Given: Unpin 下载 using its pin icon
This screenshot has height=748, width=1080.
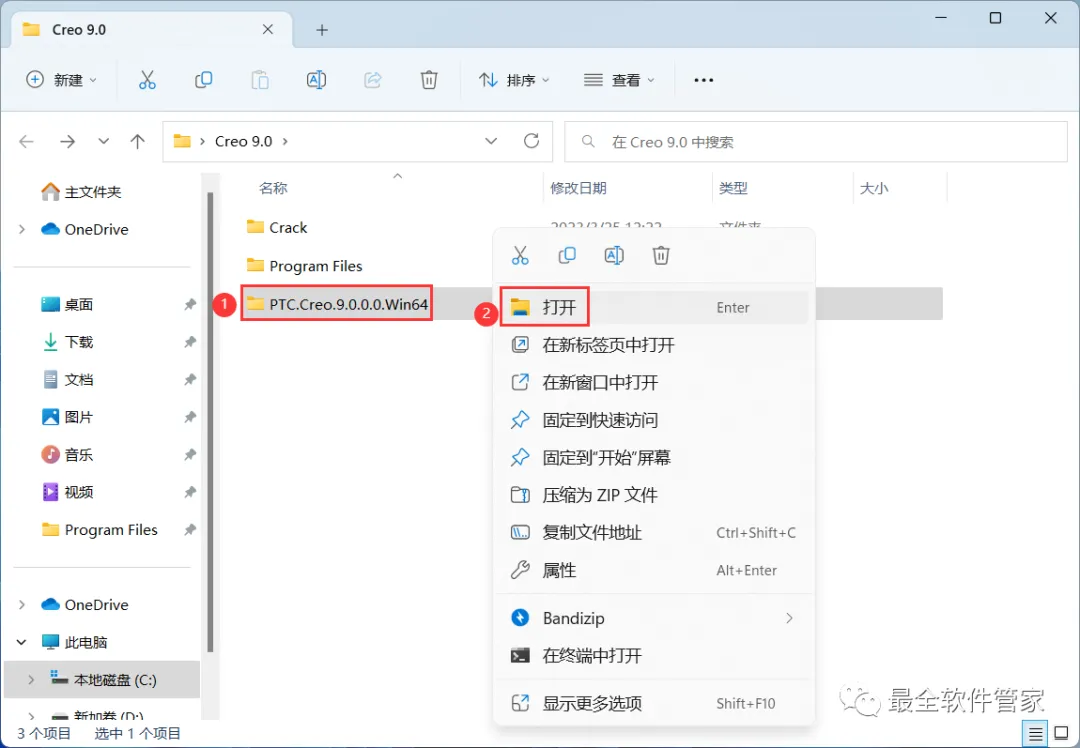Looking at the screenshot, I should [x=190, y=342].
